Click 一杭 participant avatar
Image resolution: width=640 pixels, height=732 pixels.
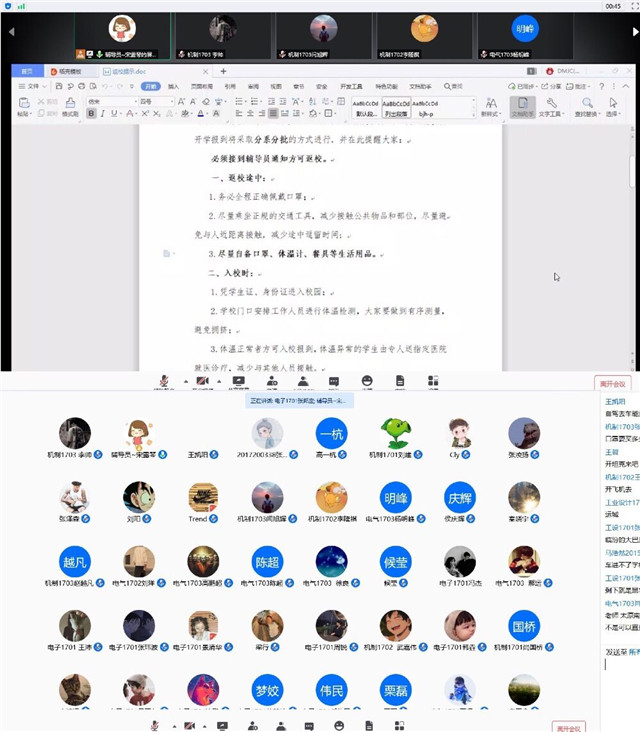coord(331,433)
